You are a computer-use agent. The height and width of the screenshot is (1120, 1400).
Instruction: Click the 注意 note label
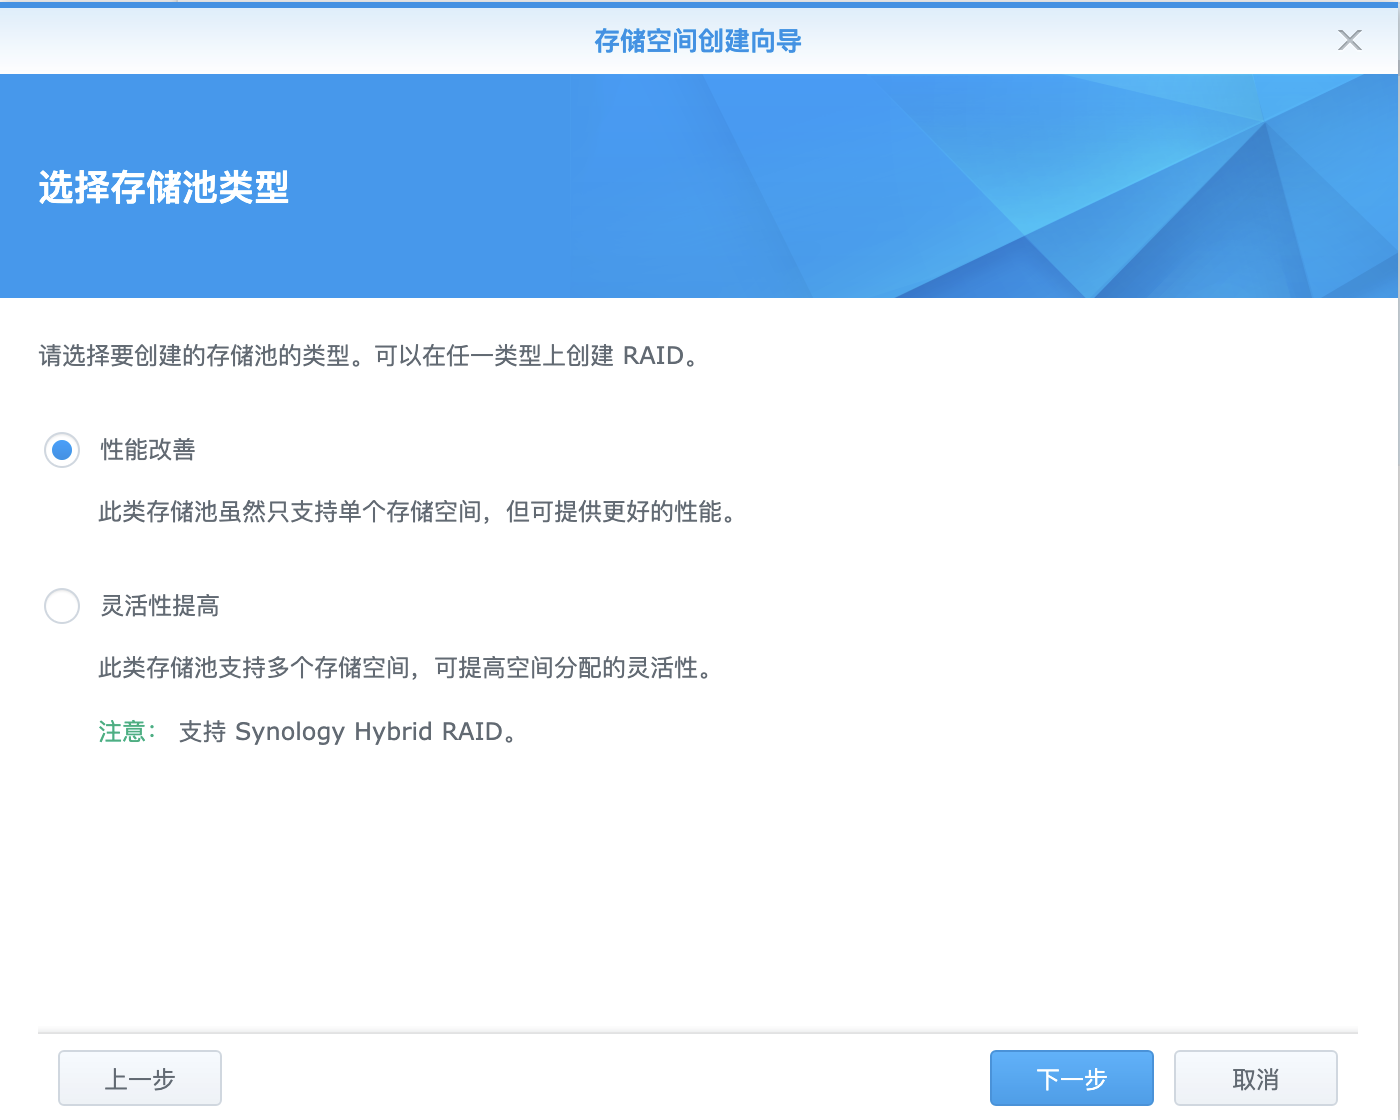click(127, 732)
